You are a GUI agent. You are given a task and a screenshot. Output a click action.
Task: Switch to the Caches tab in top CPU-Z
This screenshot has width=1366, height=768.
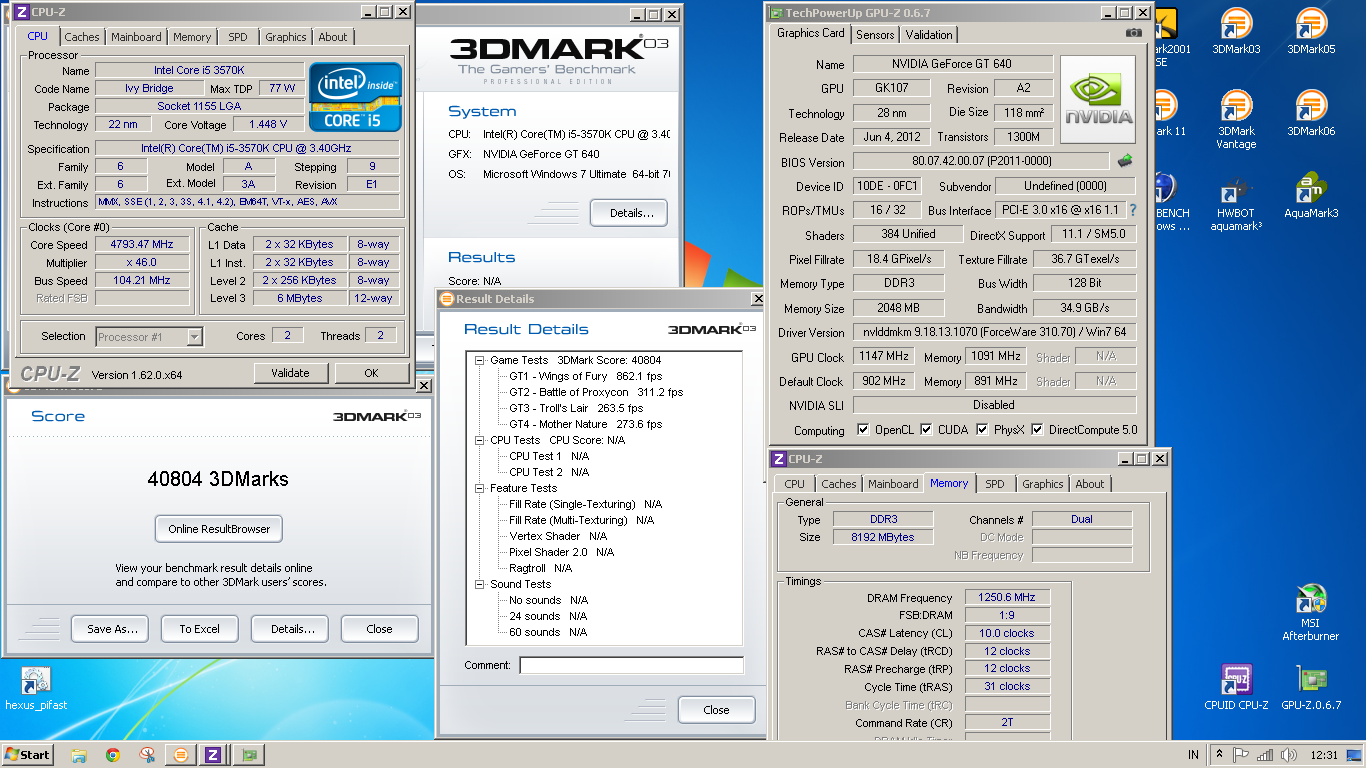tap(82, 37)
